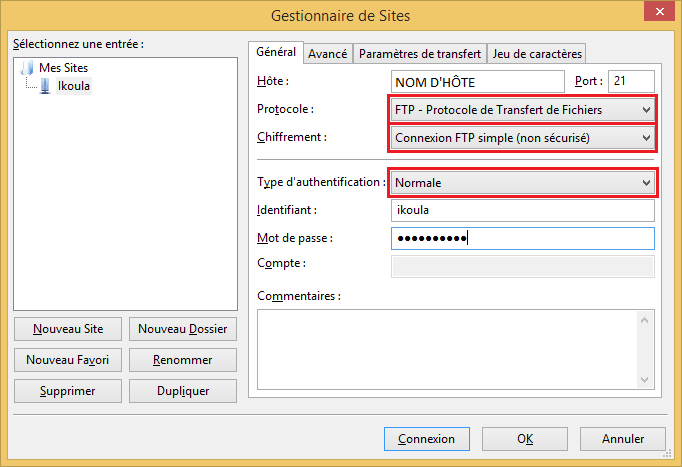The image size is (682, 467).
Task: Click the Renommer button
Action: coord(183,360)
